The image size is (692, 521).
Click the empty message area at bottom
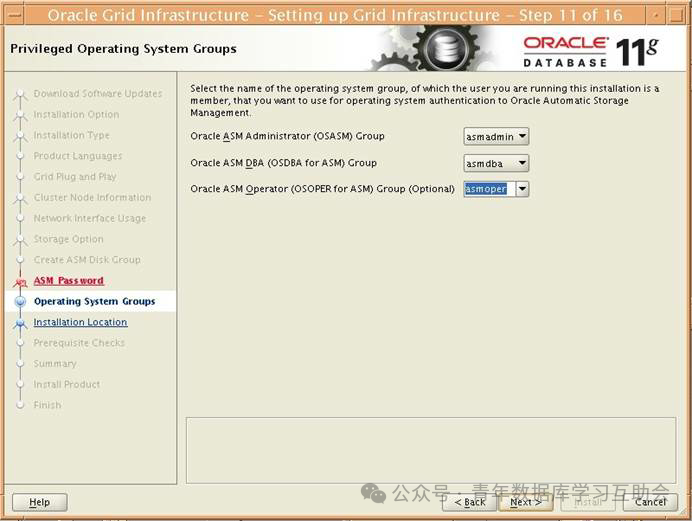pyautogui.click(x=431, y=450)
